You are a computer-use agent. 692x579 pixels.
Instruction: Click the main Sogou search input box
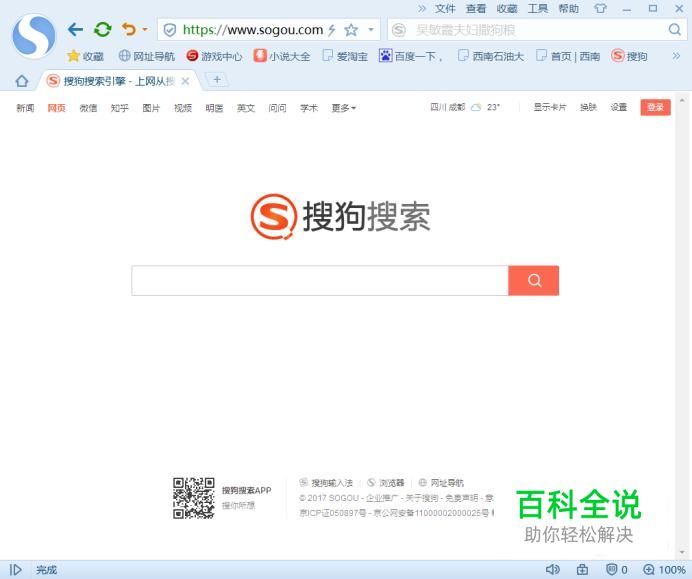(320, 280)
